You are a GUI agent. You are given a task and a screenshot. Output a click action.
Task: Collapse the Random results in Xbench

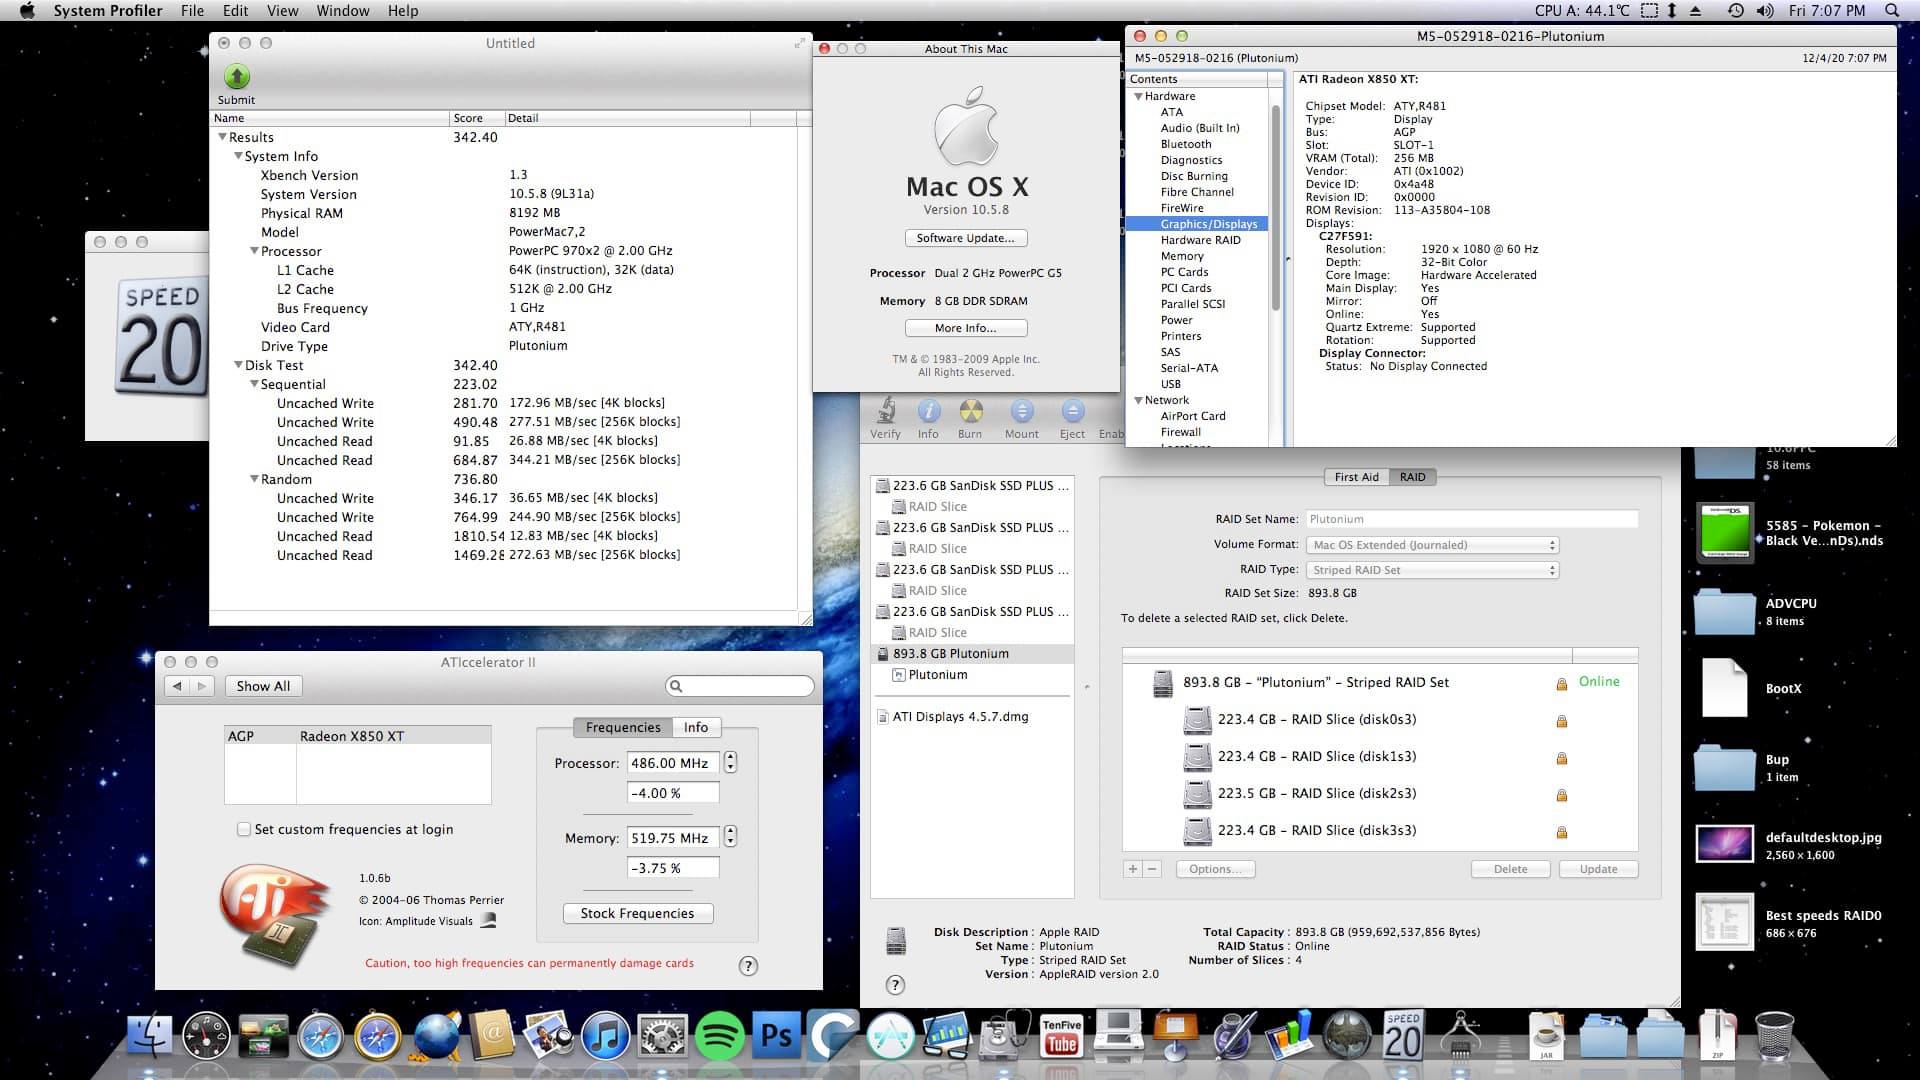click(x=254, y=479)
